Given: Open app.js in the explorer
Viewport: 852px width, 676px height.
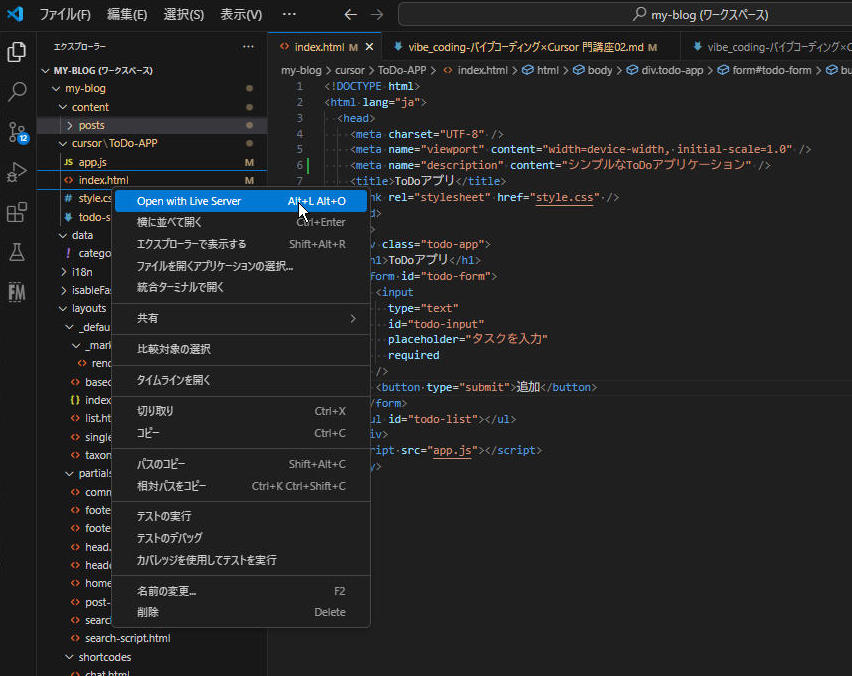Looking at the screenshot, I should click(92, 161).
